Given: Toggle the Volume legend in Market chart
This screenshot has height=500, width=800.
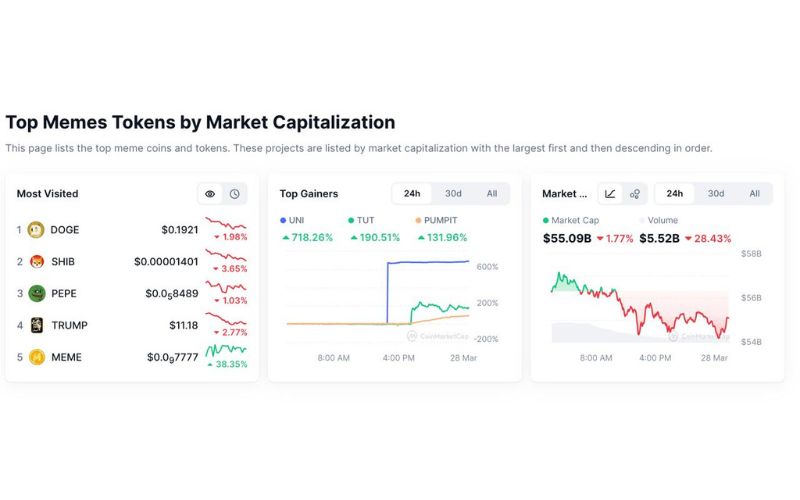Looking at the screenshot, I should tap(661, 220).
